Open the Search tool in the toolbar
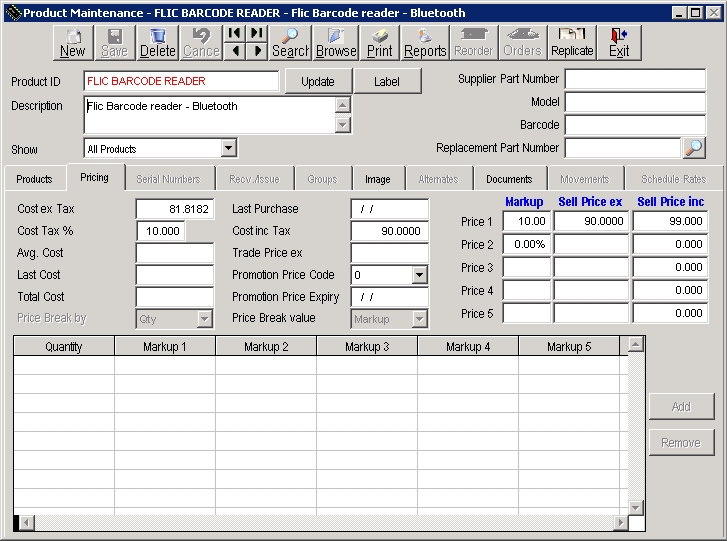Image resolution: width=727 pixels, height=541 pixels. tap(290, 42)
